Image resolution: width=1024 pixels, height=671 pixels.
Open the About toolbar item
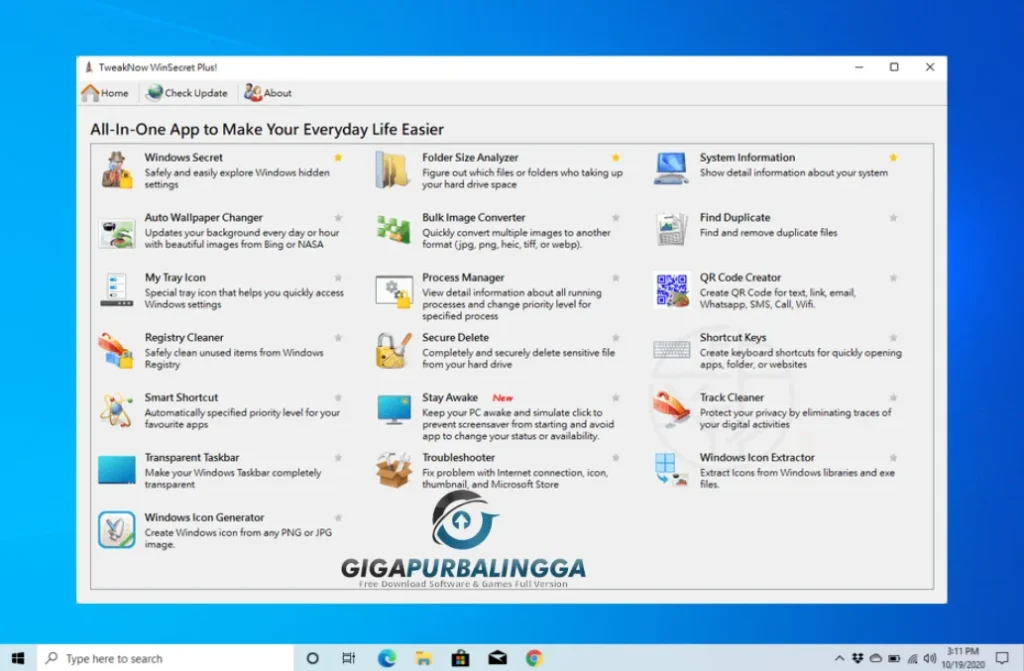pos(268,93)
